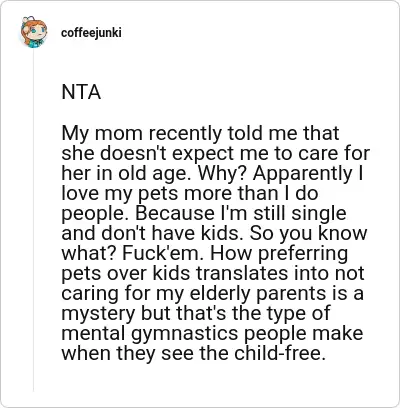Click the word "child-free." ending the comment
Screen dimensions: 400x408
[x=279, y=353]
